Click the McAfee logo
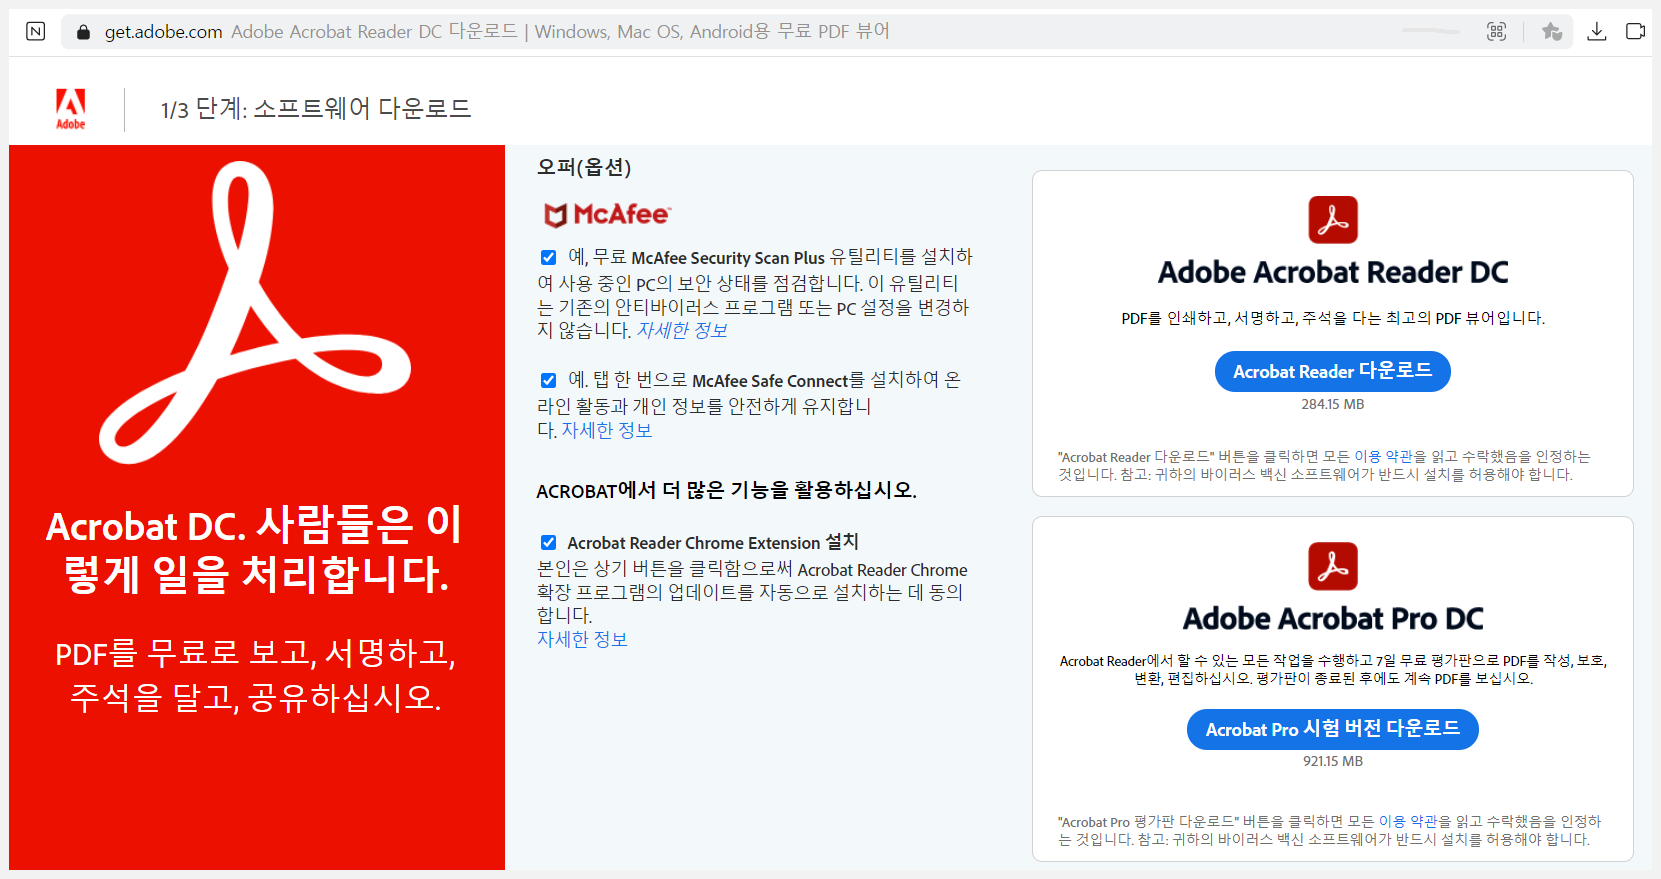The width and height of the screenshot is (1661, 879). click(607, 214)
